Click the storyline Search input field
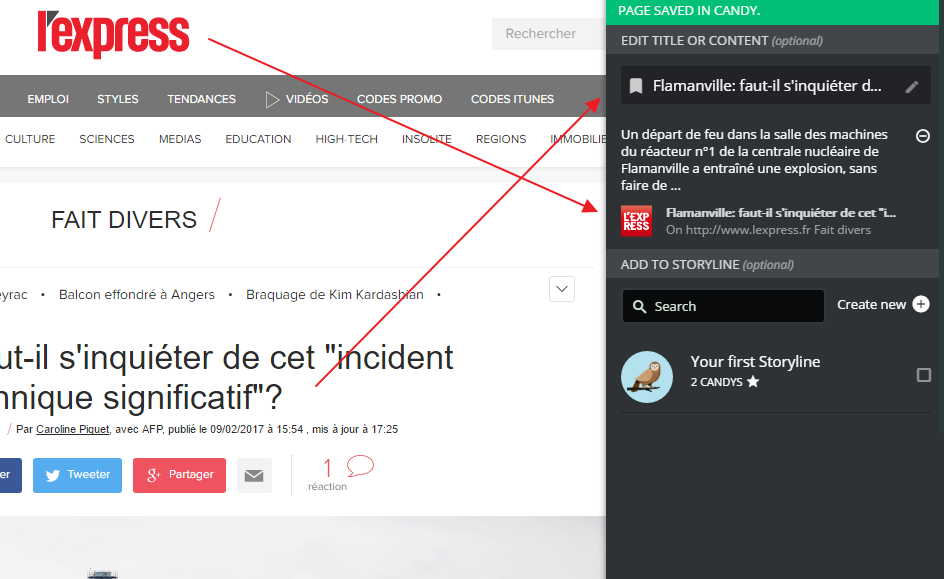Screen dimensions: 944x579 pos(723,306)
